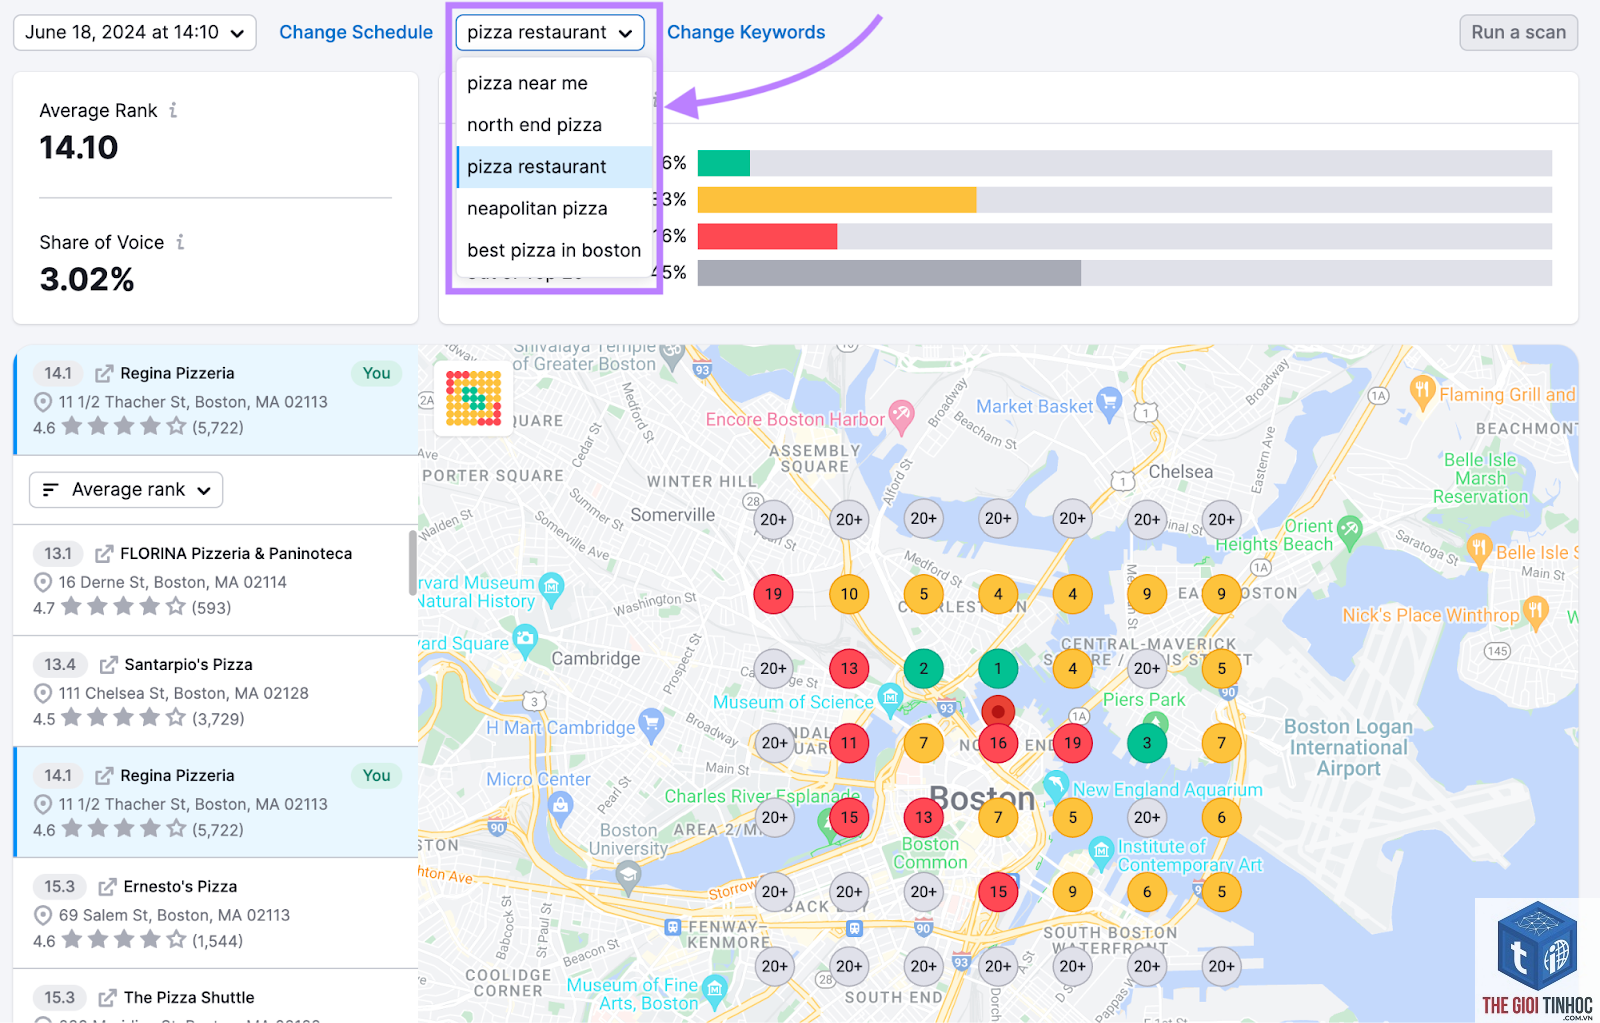Open the scan date dropdown June 18, 2024
The height and width of the screenshot is (1023, 1600).
click(x=134, y=32)
